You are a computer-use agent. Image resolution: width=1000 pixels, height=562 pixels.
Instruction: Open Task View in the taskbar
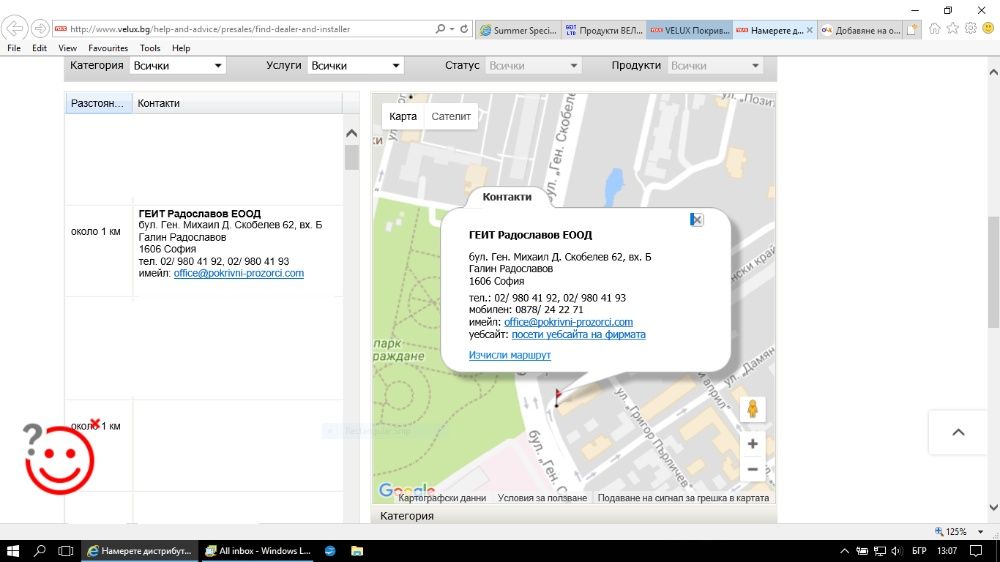point(66,551)
